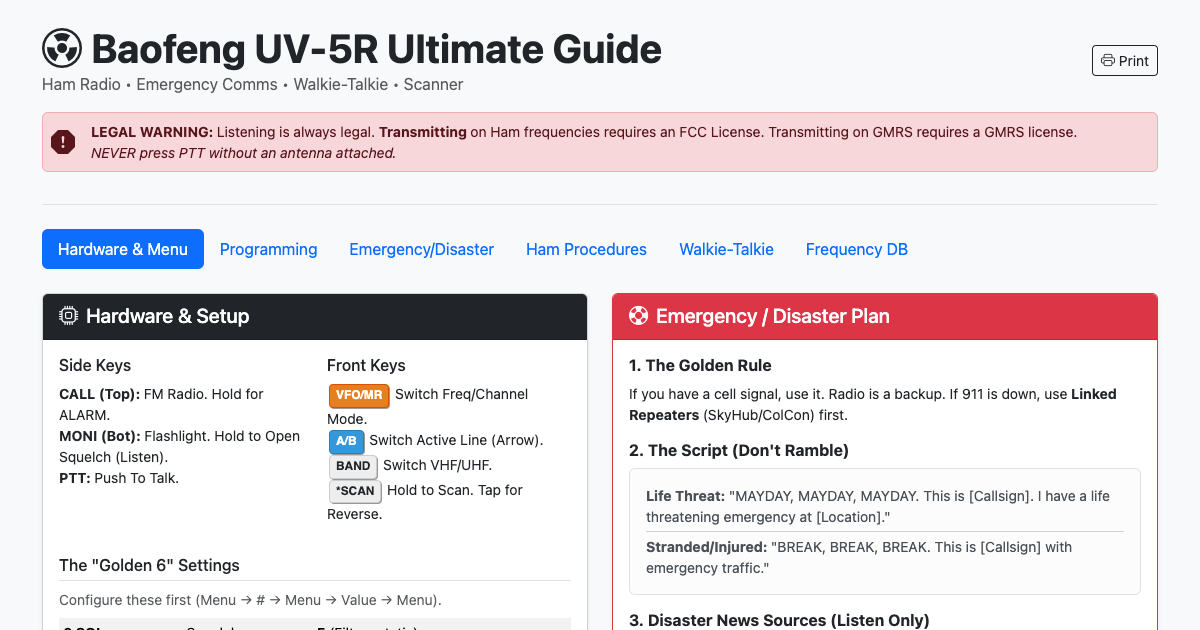Select the Ham Procedures tab

point(586,249)
